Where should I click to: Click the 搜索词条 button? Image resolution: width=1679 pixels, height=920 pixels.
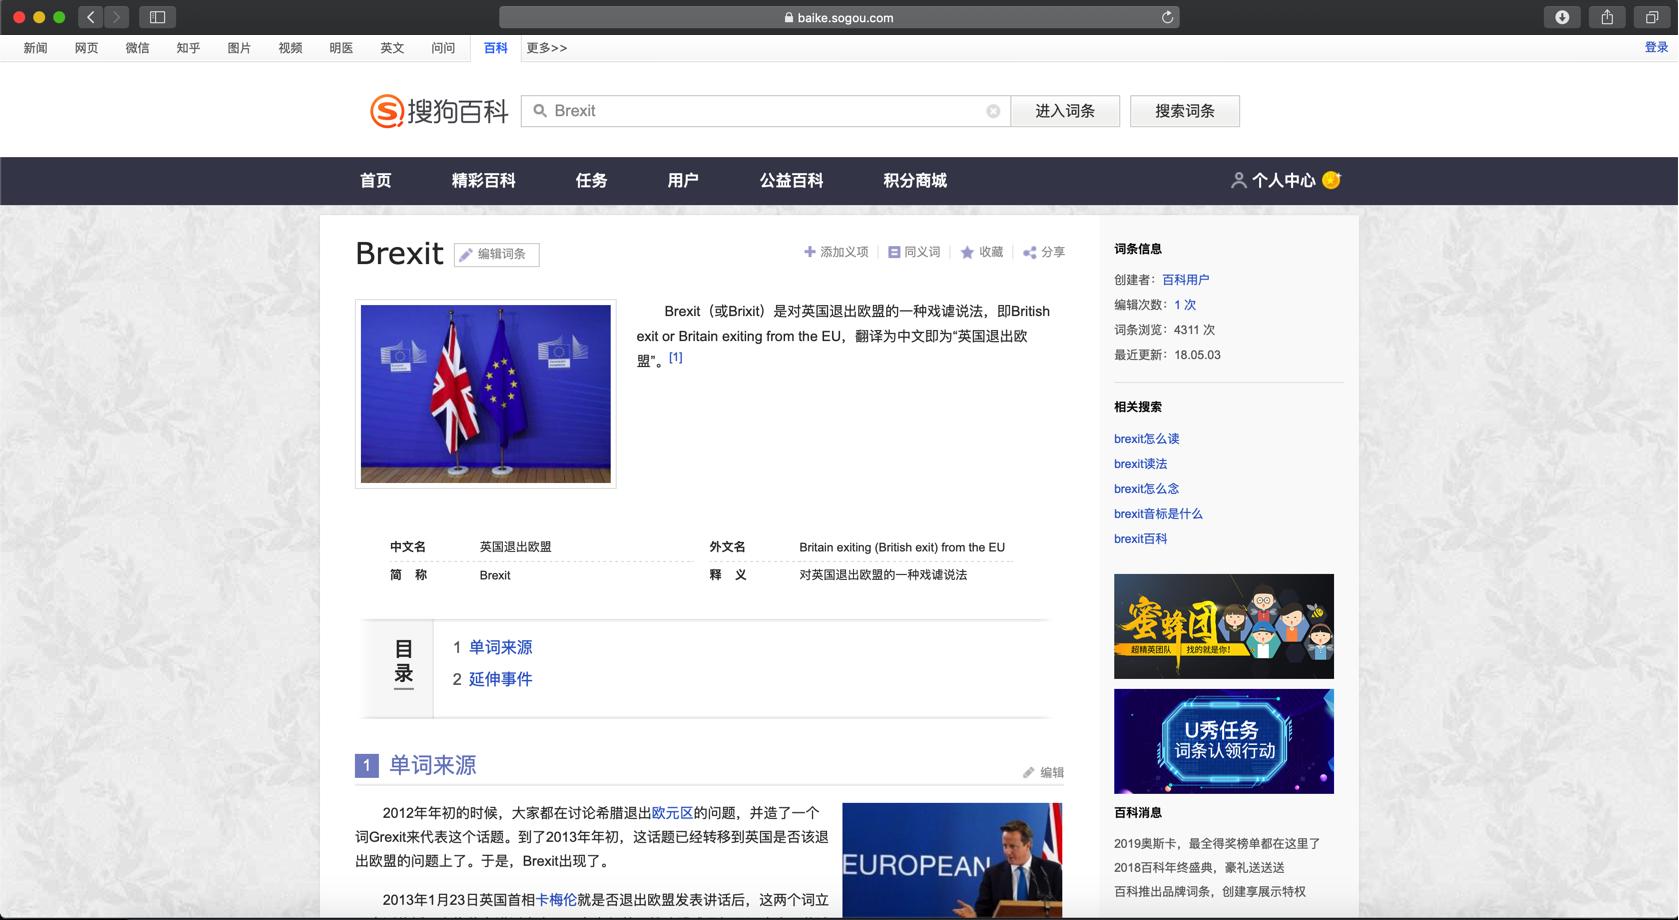click(1185, 111)
